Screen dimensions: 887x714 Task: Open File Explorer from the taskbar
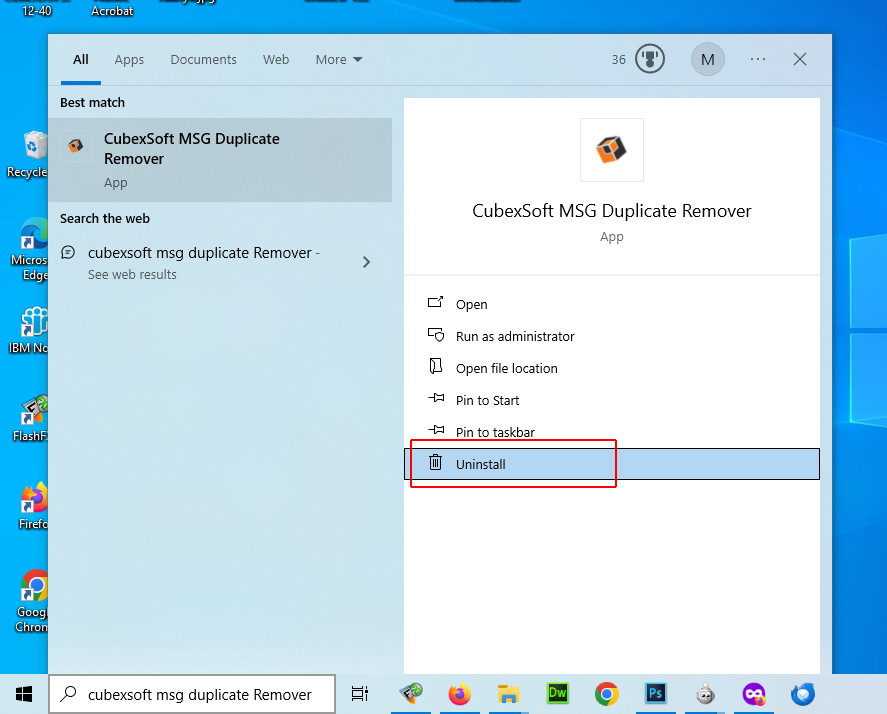[508, 694]
